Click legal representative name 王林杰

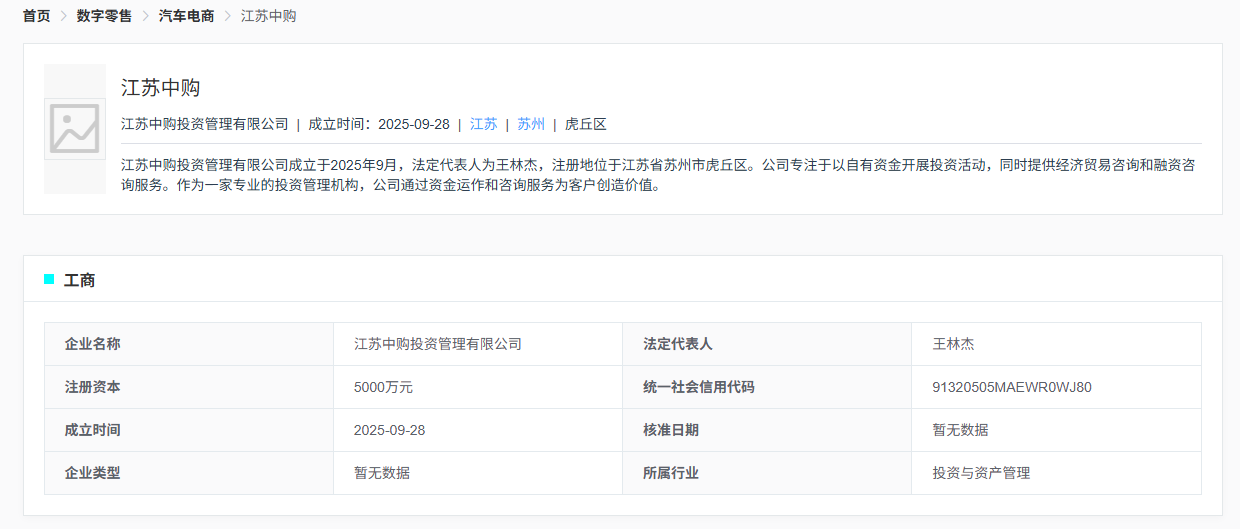953,344
